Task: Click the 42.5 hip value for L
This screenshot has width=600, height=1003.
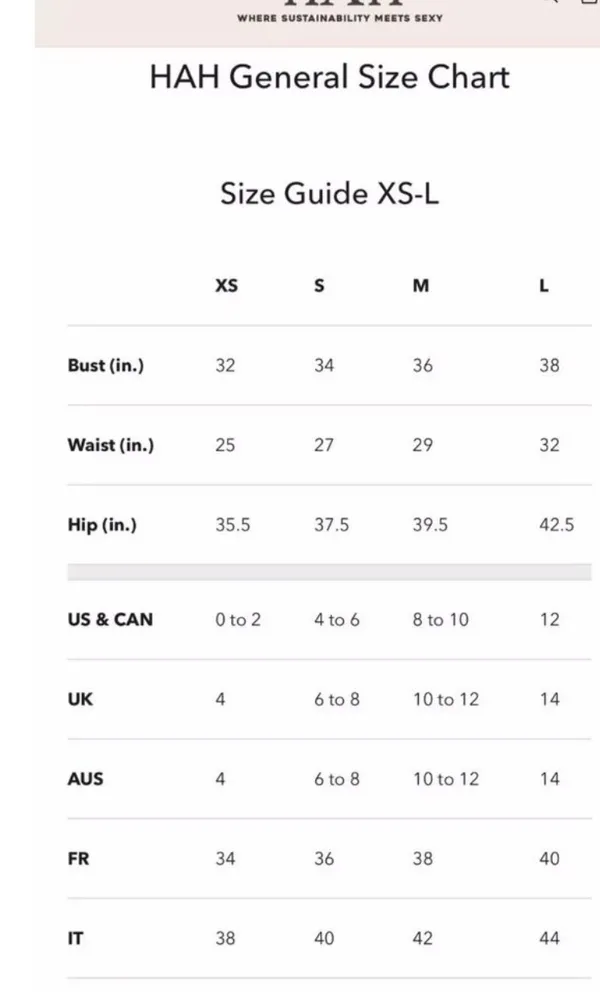Action: 557,525
